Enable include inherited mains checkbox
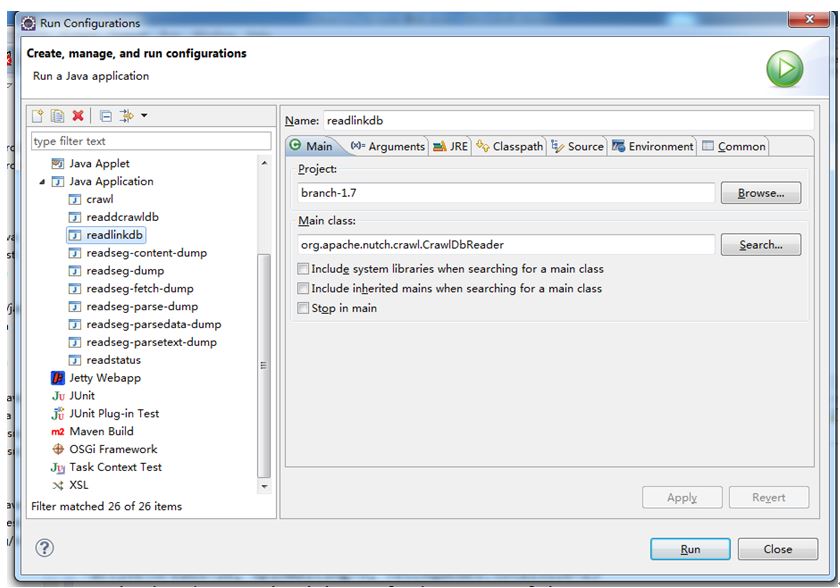 [304, 289]
